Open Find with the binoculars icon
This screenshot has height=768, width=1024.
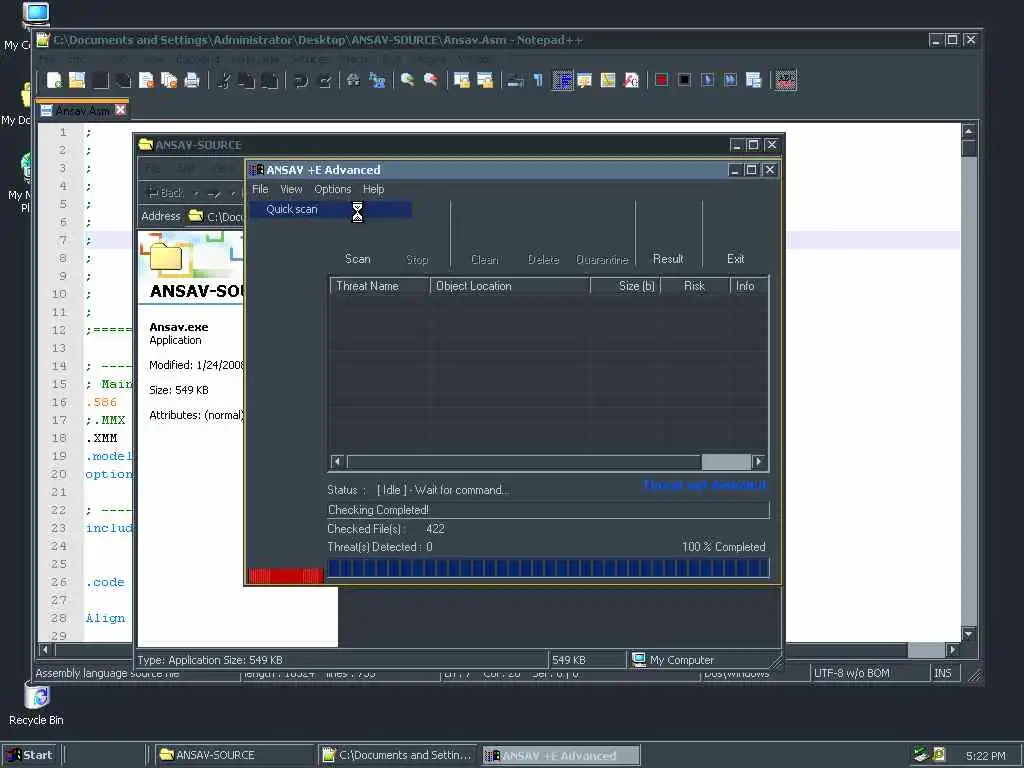click(353, 80)
